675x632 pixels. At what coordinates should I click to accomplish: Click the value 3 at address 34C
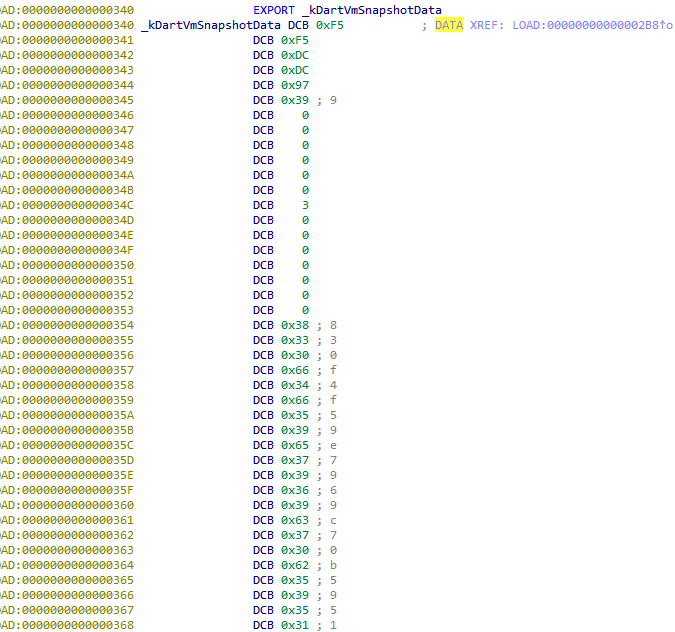click(x=305, y=205)
